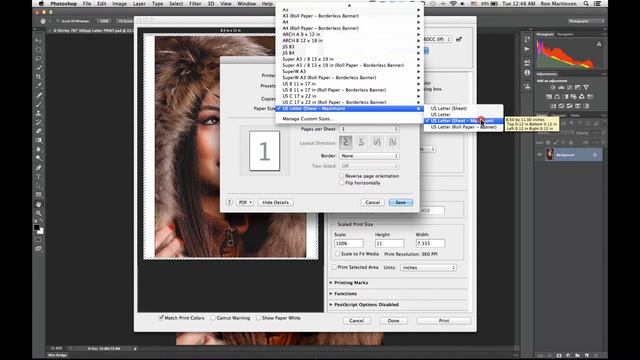Click Hide Details button
The image size is (640, 360).
click(276, 202)
